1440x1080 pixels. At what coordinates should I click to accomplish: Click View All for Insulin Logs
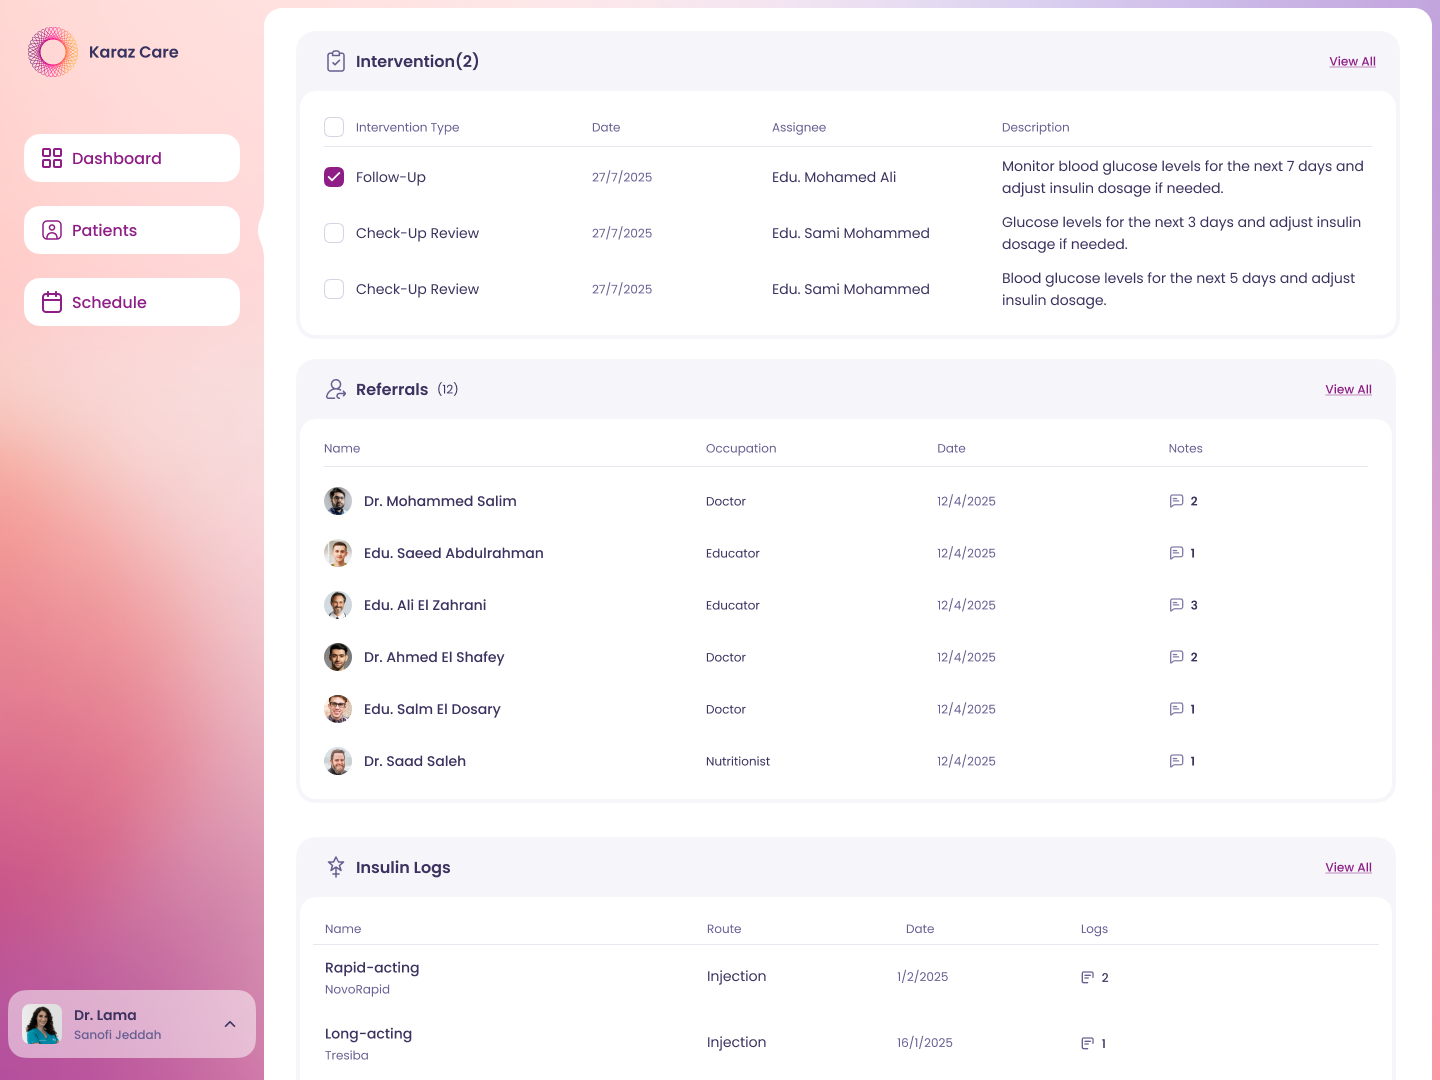[x=1348, y=867]
